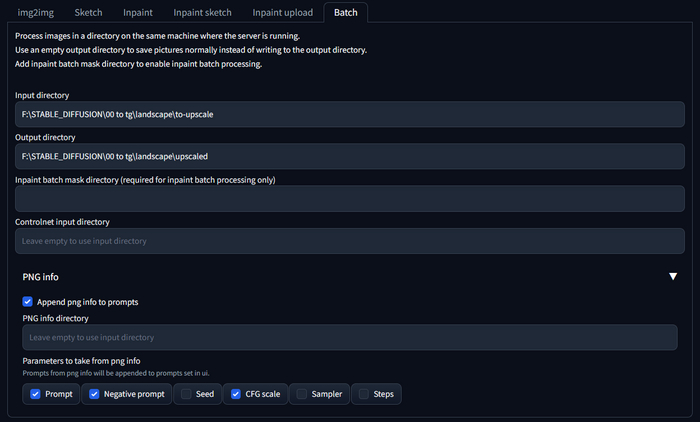700x422 pixels.
Task: Click the PNG info directory field
Action: click(x=350, y=337)
